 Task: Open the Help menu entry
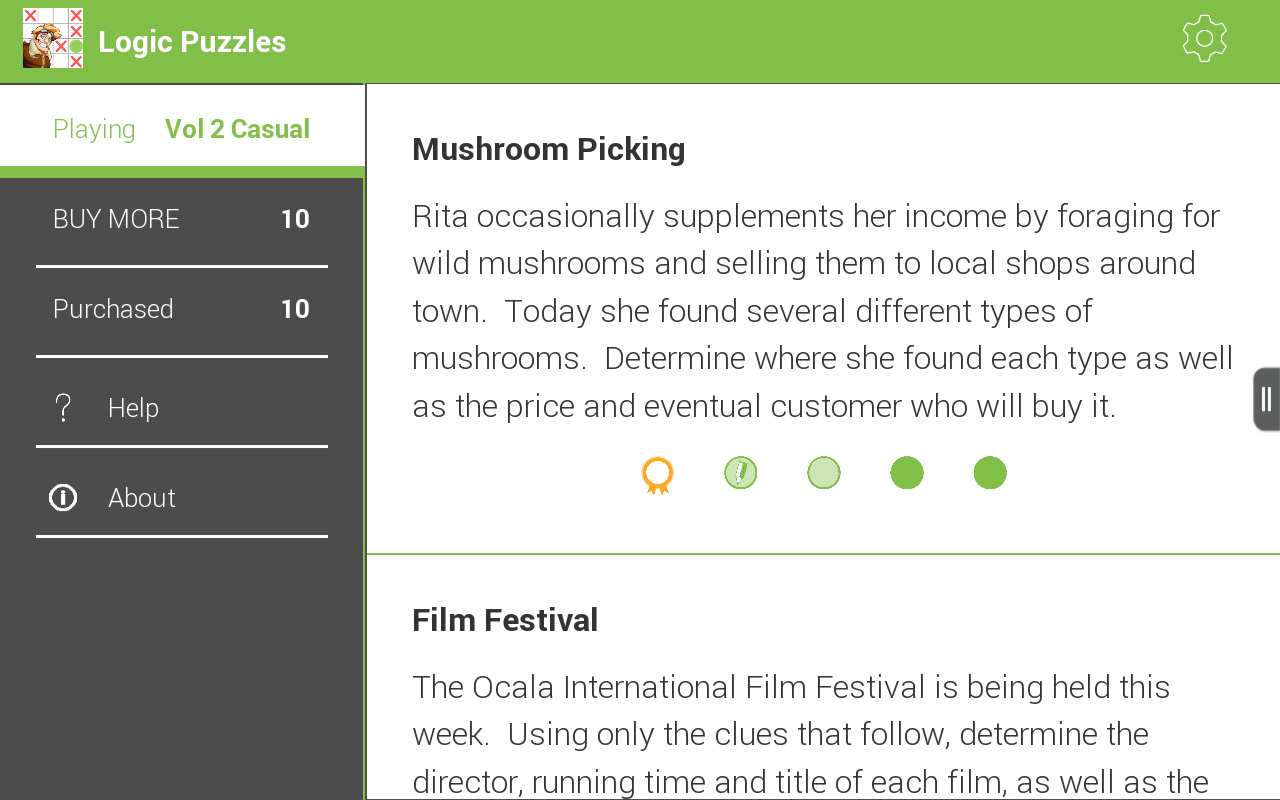tap(134, 408)
